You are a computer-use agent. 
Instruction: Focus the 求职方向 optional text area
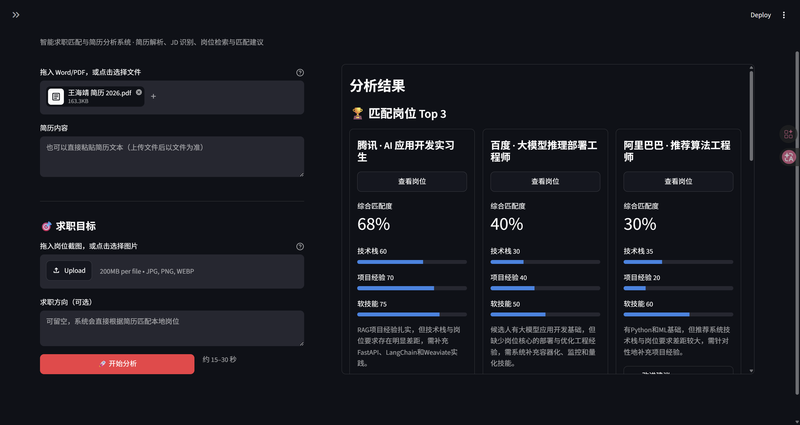tap(172, 329)
